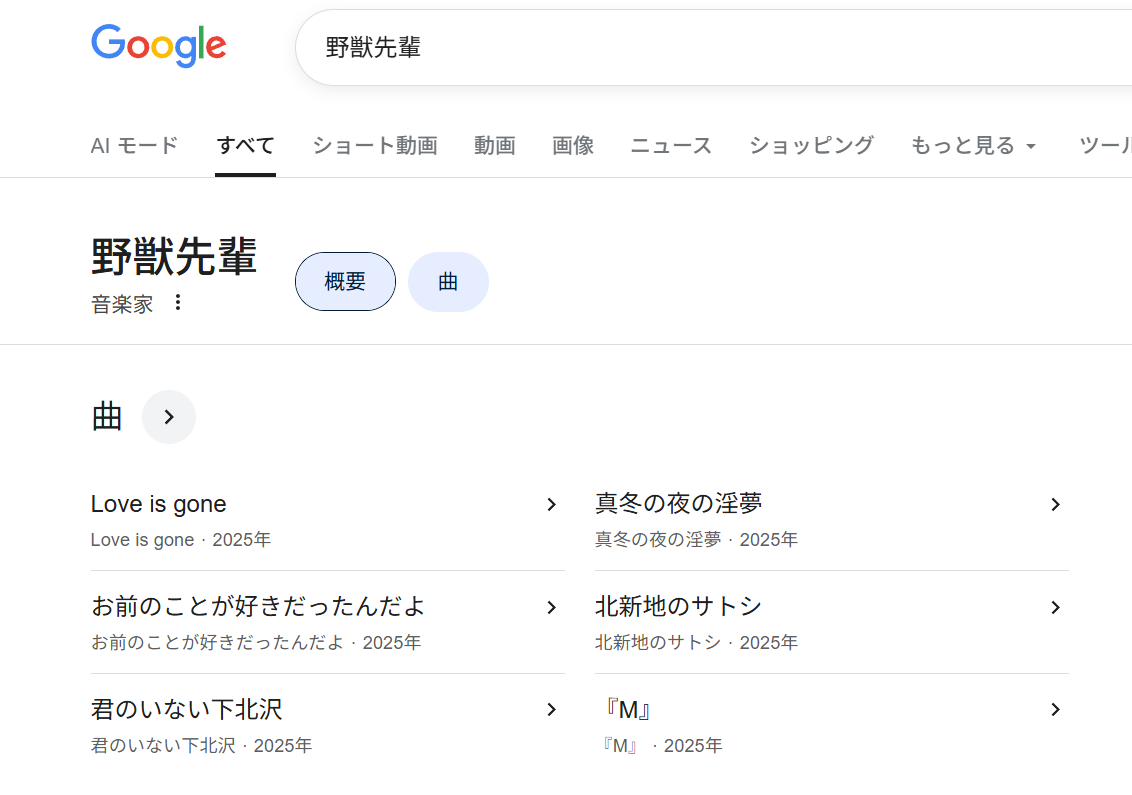Viewport: 1132px width, 795px height.
Task: Click chevron next to 『M』 song
Action: point(1055,710)
